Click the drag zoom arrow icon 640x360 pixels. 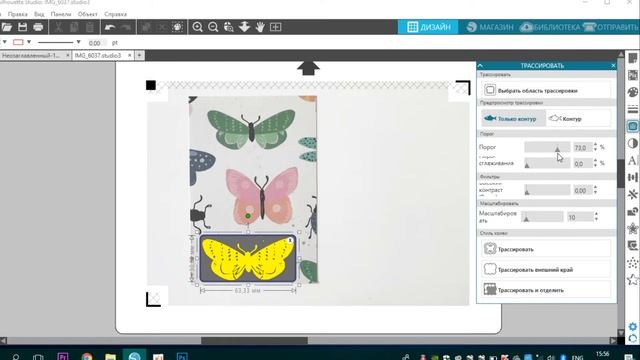coord(244,27)
